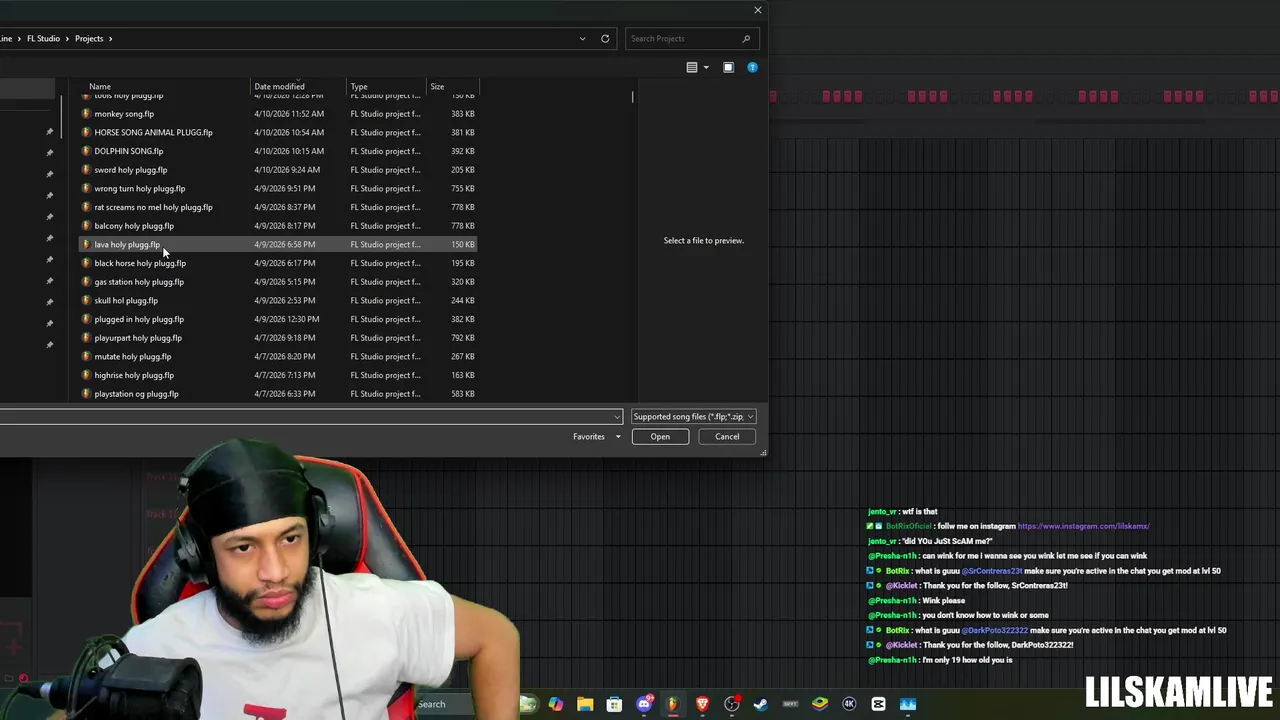1280x720 pixels.
Task: Select playurpart holy plugg.flp
Action: tap(278, 338)
